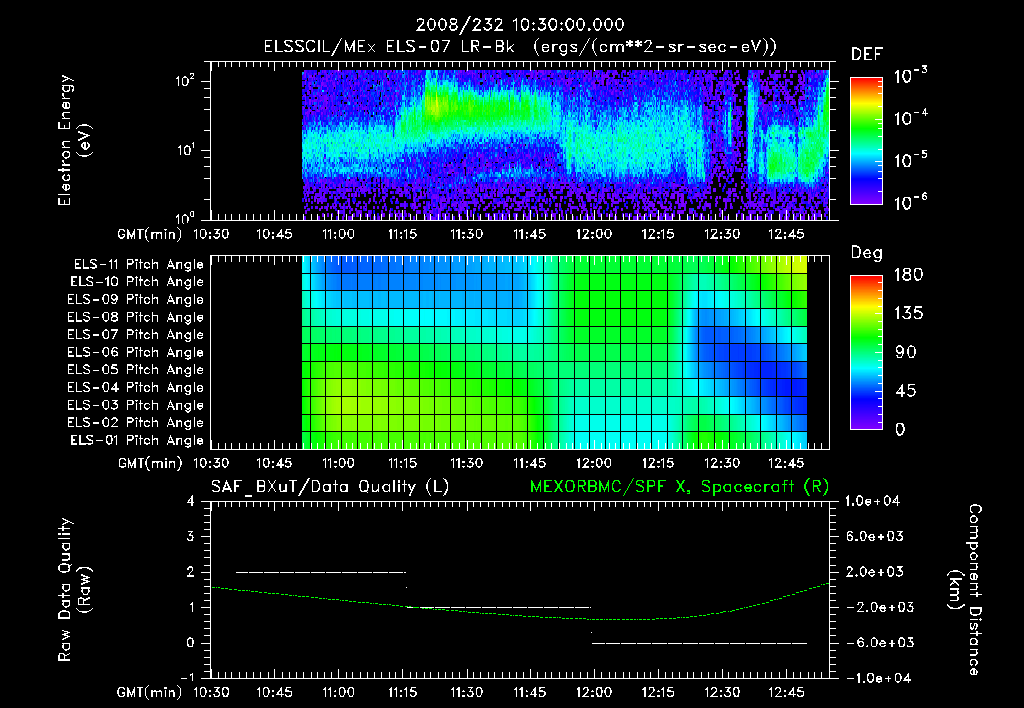Screen dimensions: 1024x708
Task: Click the DEF color bar legend
Action: 866,141
